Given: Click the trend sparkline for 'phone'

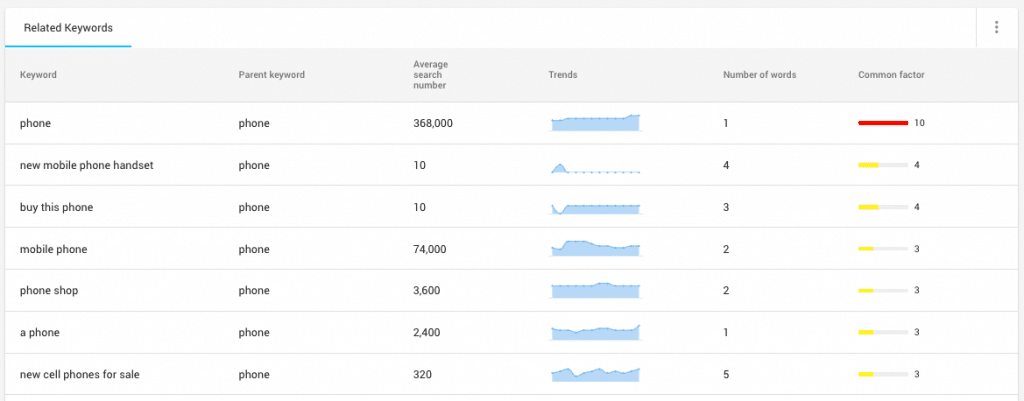Looking at the screenshot, I should (595, 123).
